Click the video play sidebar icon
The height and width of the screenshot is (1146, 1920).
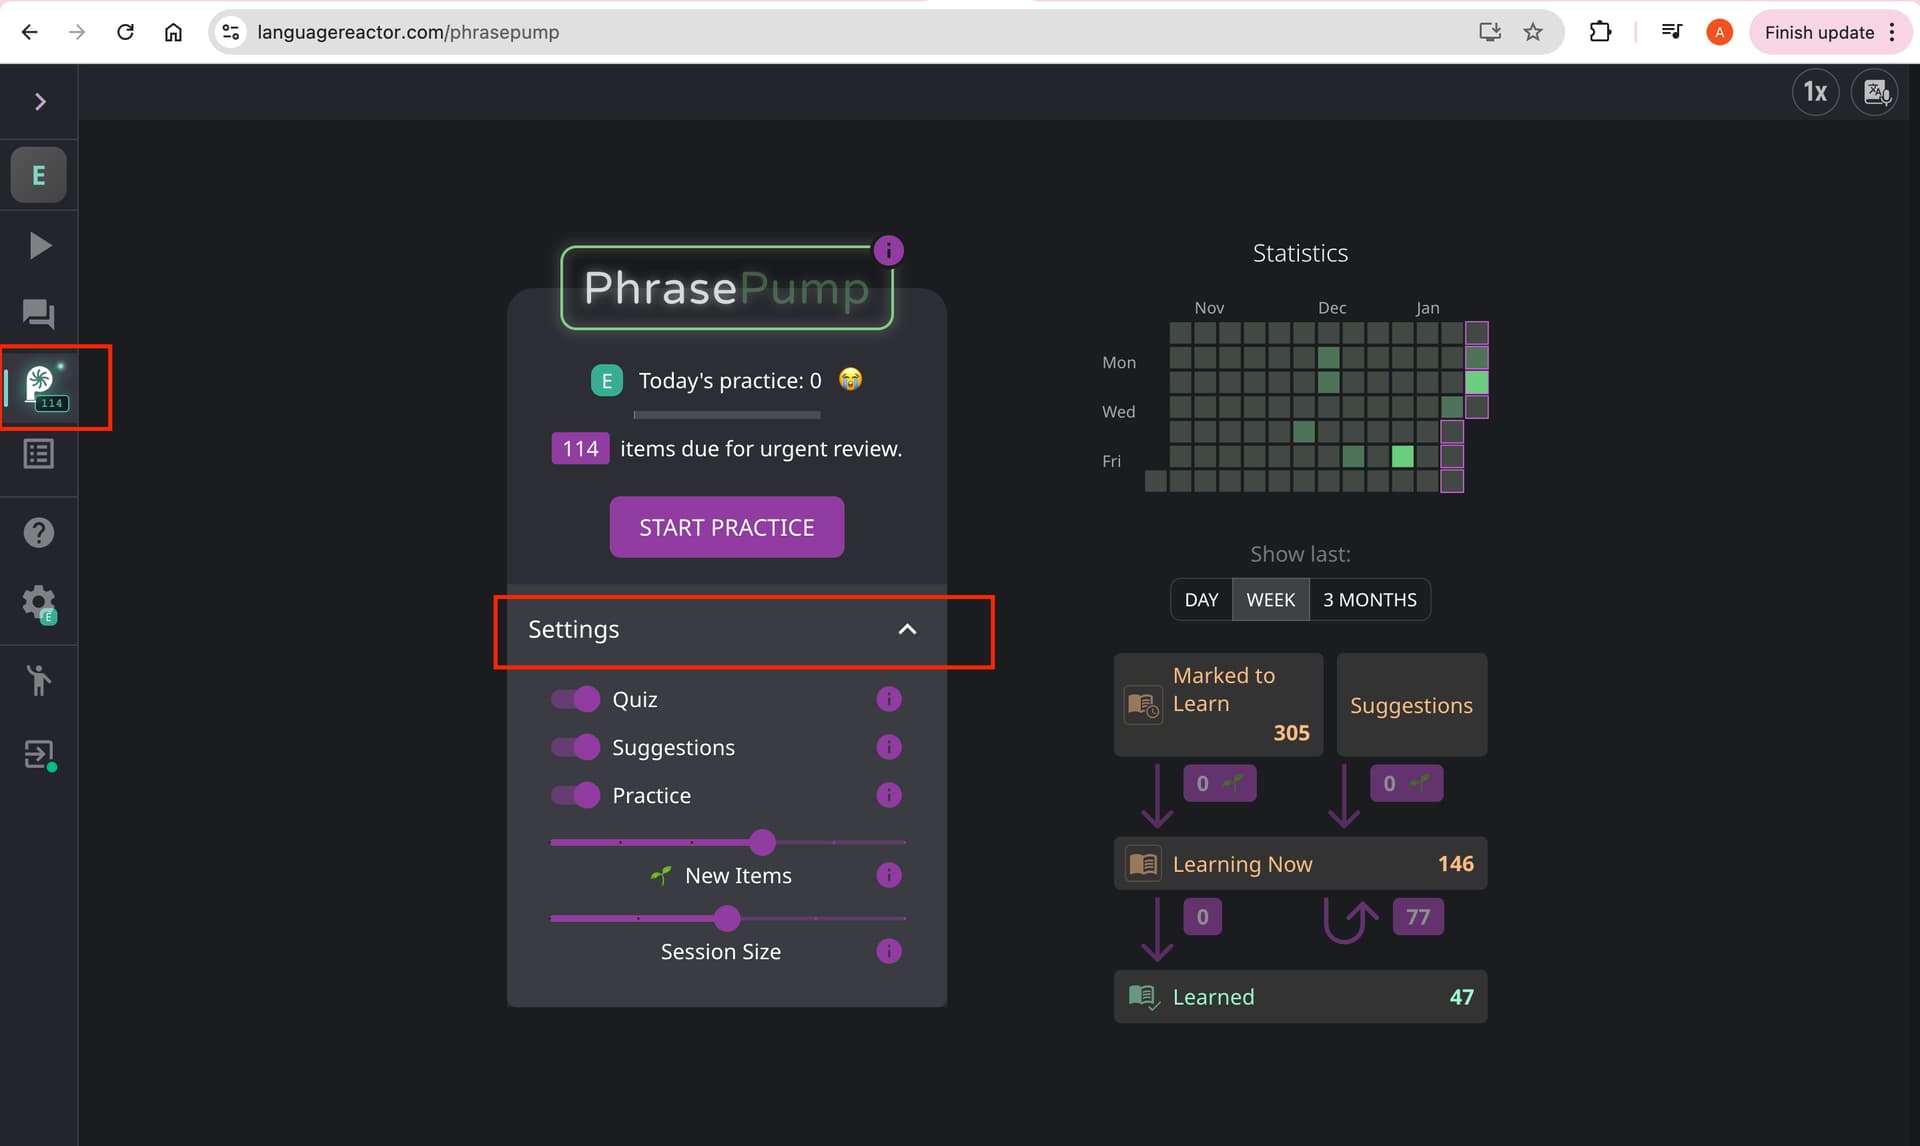tap(39, 246)
